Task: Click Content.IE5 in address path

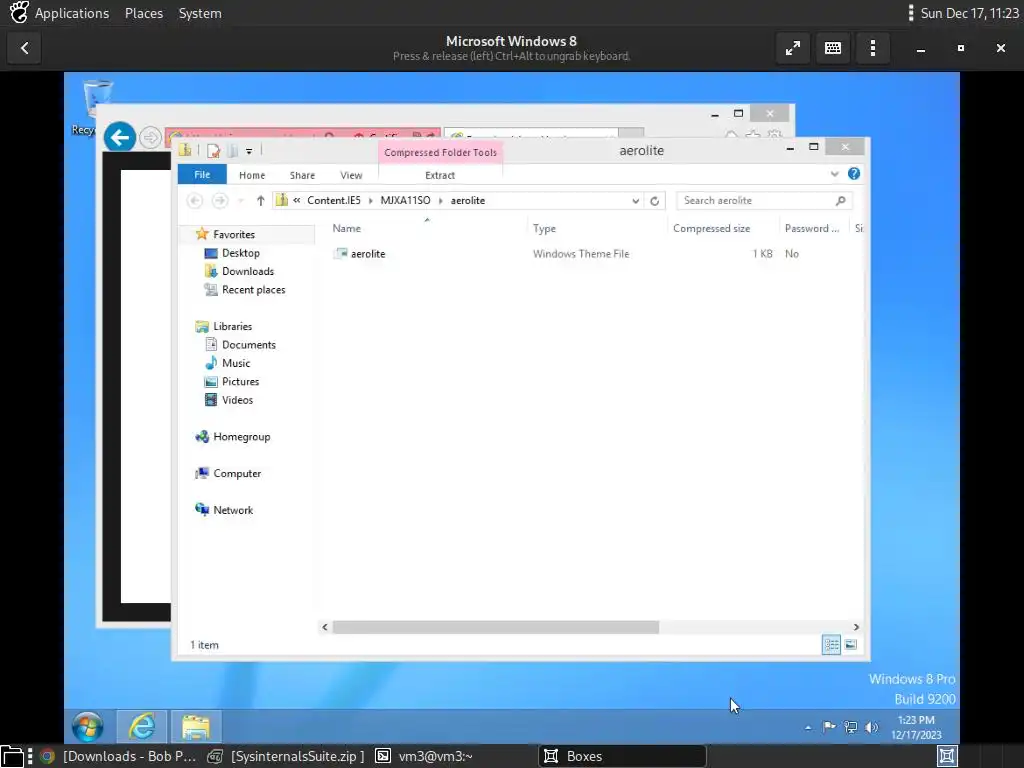Action: [x=334, y=200]
